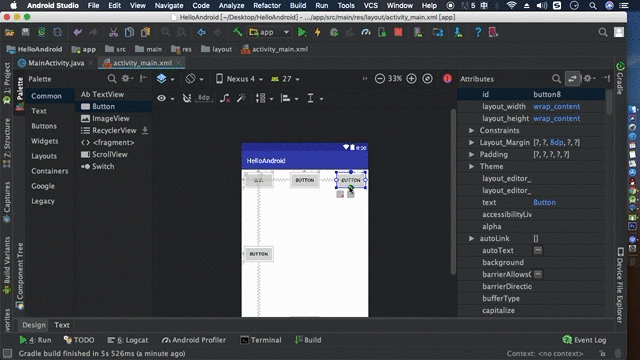Image resolution: width=640 pixels, height=360 pixels.
Task: Open the Gradle side panel
Action: click(620, 78)
